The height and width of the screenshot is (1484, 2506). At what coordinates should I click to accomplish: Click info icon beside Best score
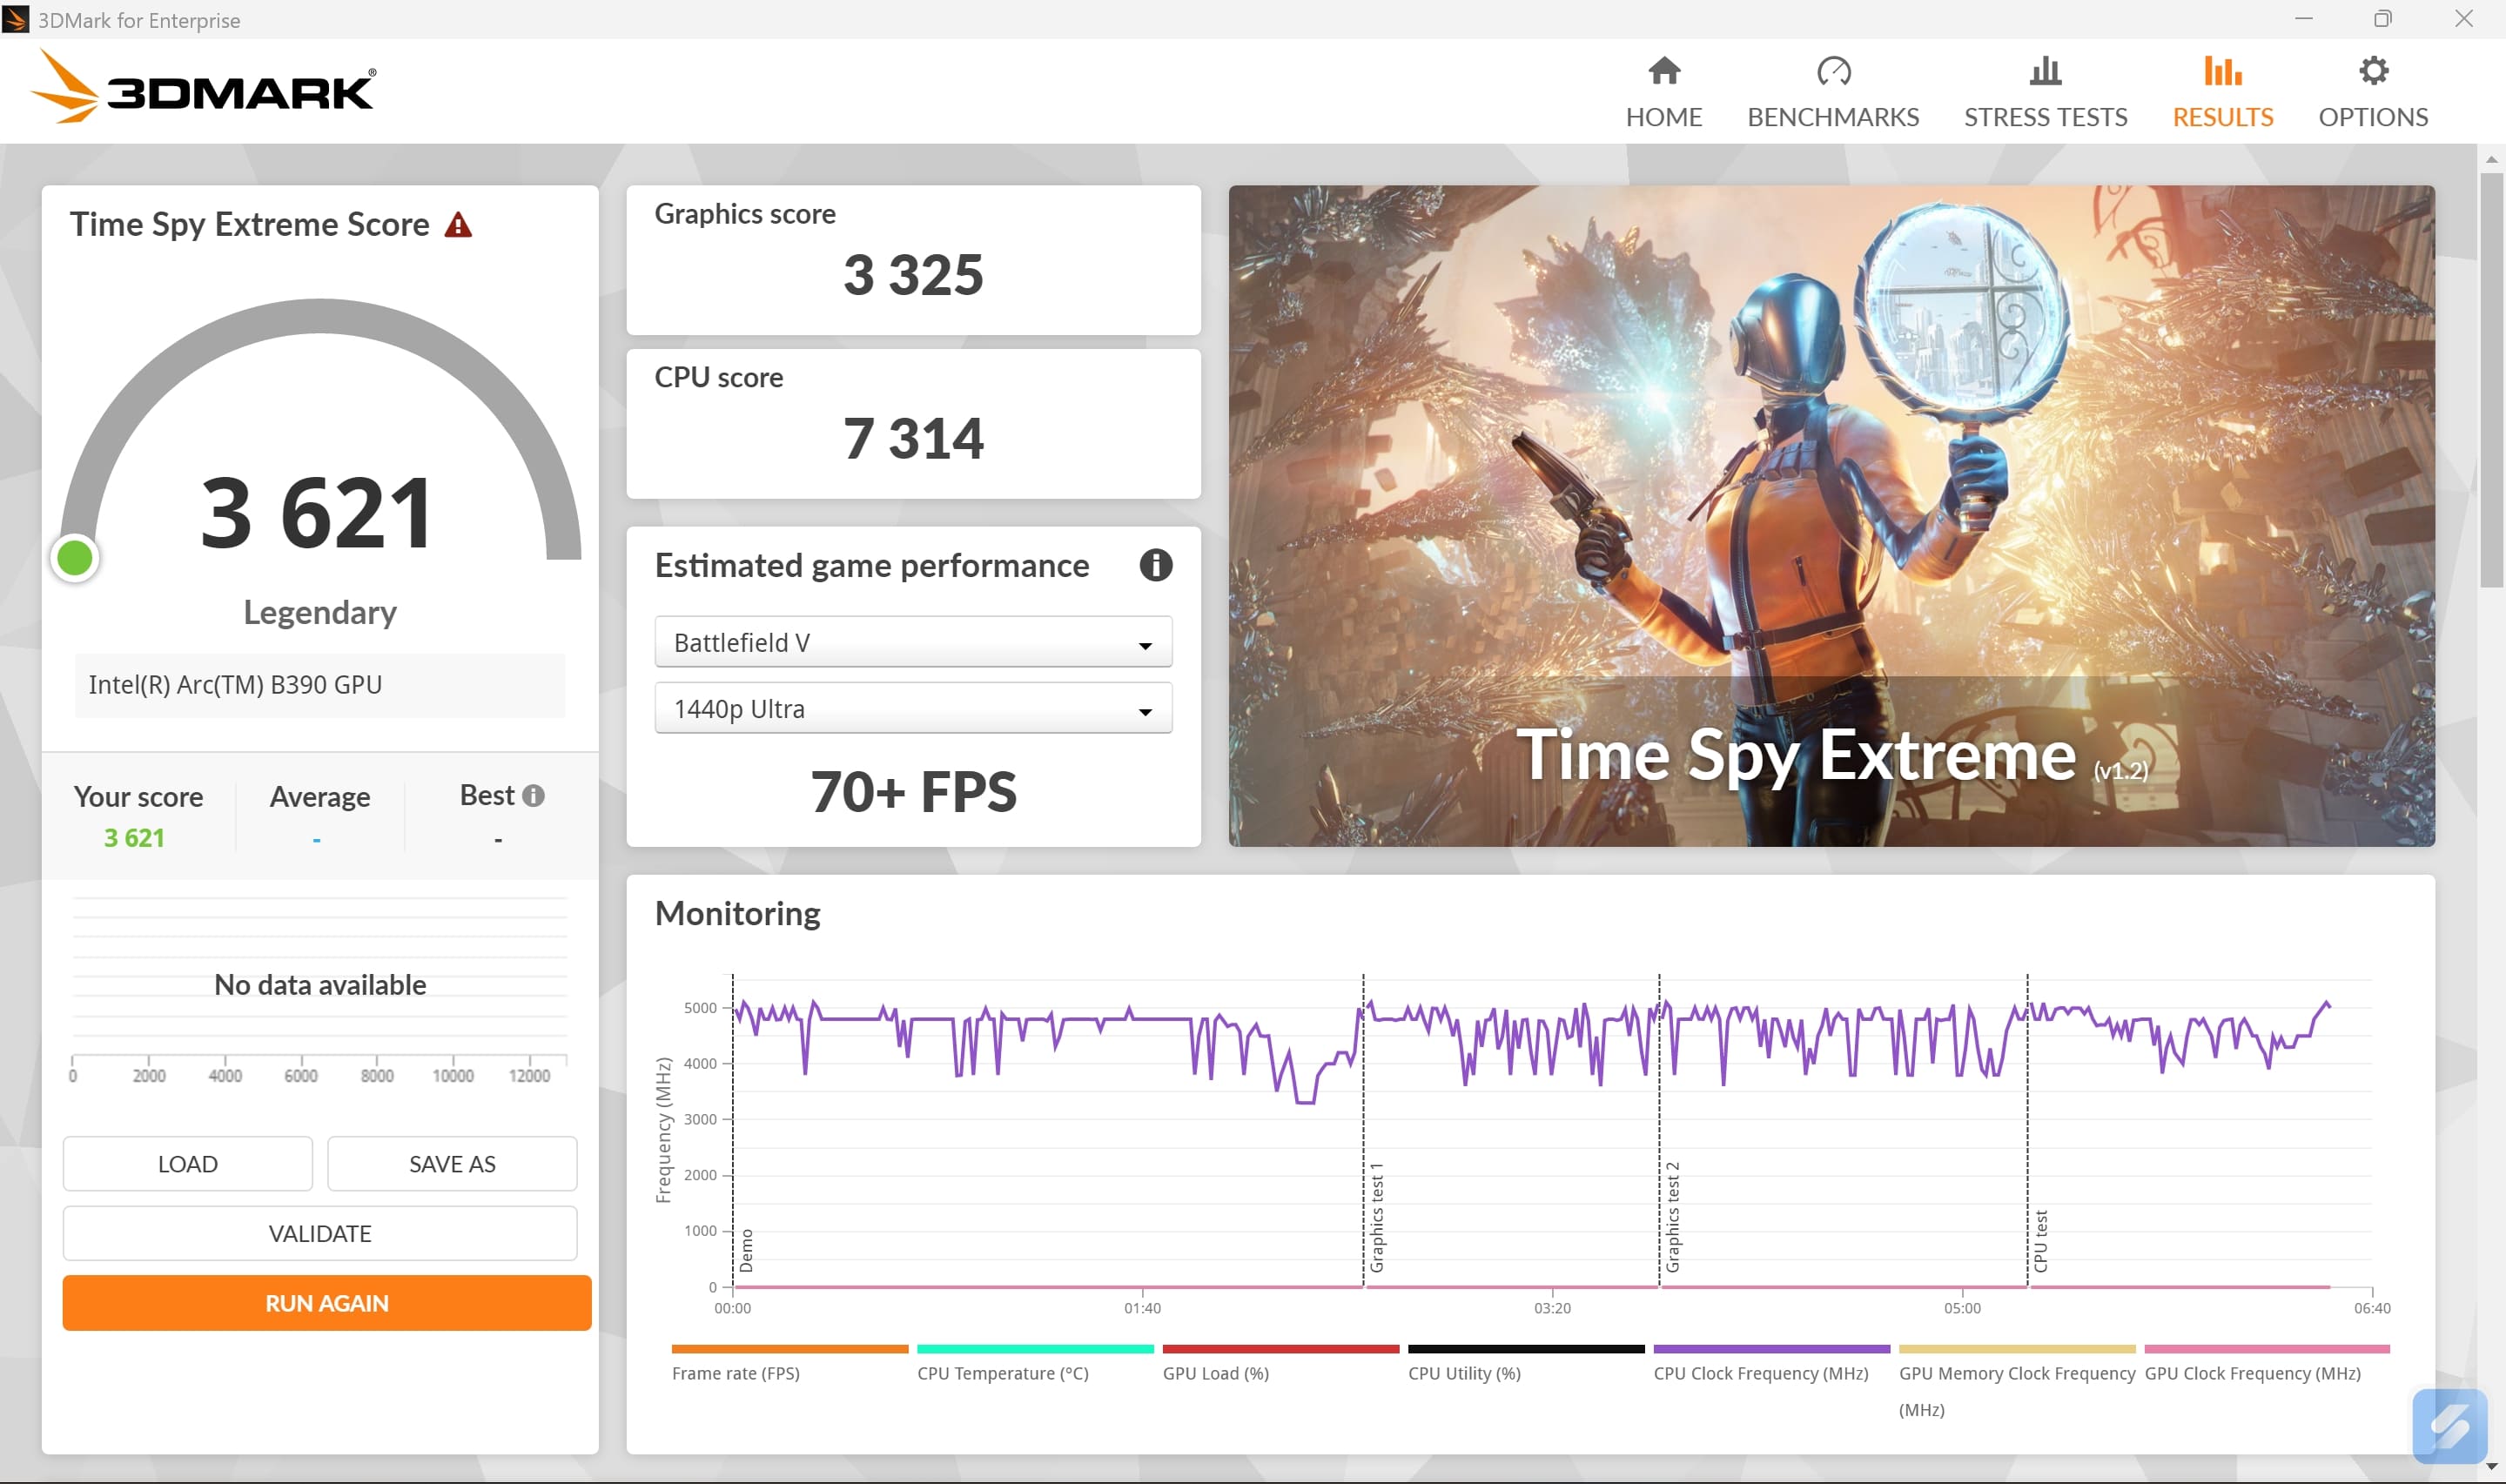pyautogui.click(x=534, y=795)
